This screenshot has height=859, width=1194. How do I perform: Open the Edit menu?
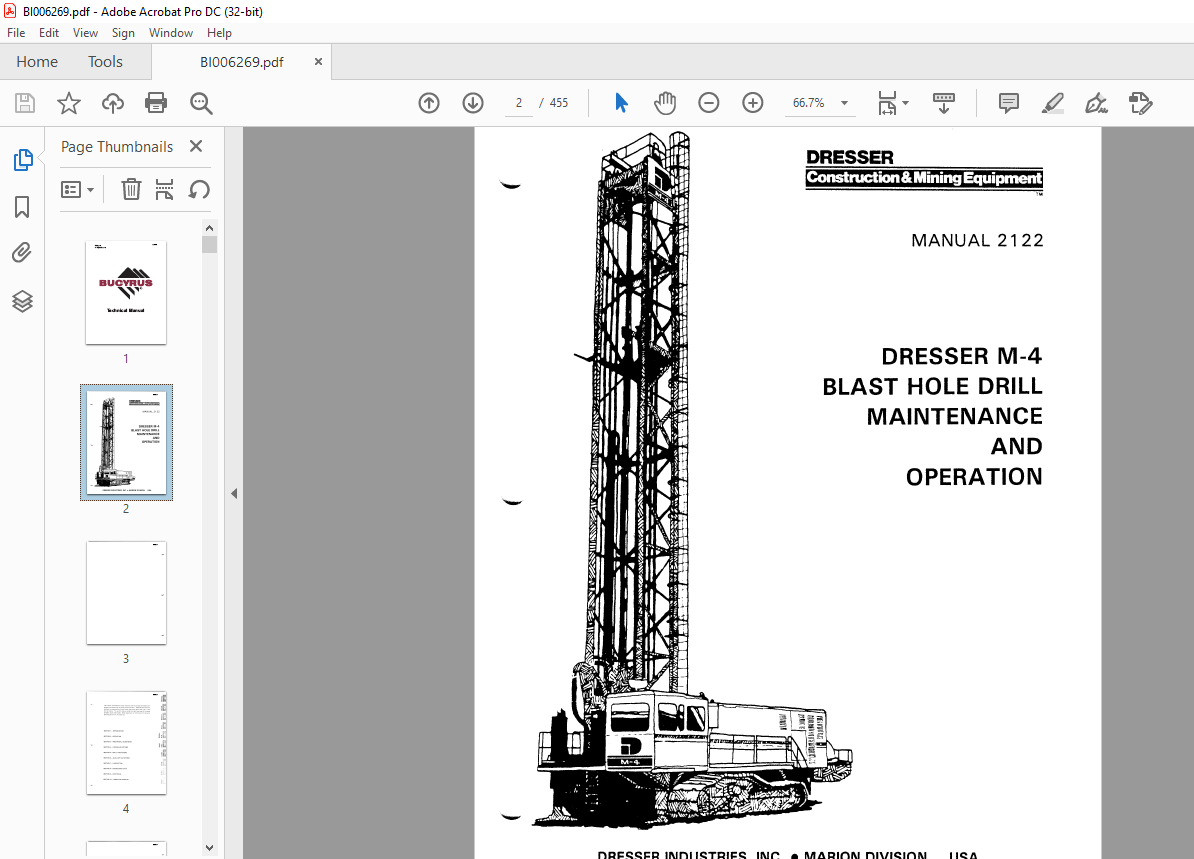coord(49,33)
